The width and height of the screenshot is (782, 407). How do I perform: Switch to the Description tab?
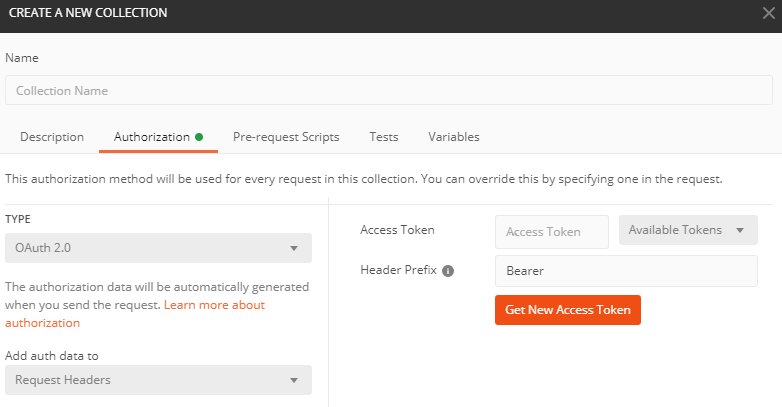point(52,137)
